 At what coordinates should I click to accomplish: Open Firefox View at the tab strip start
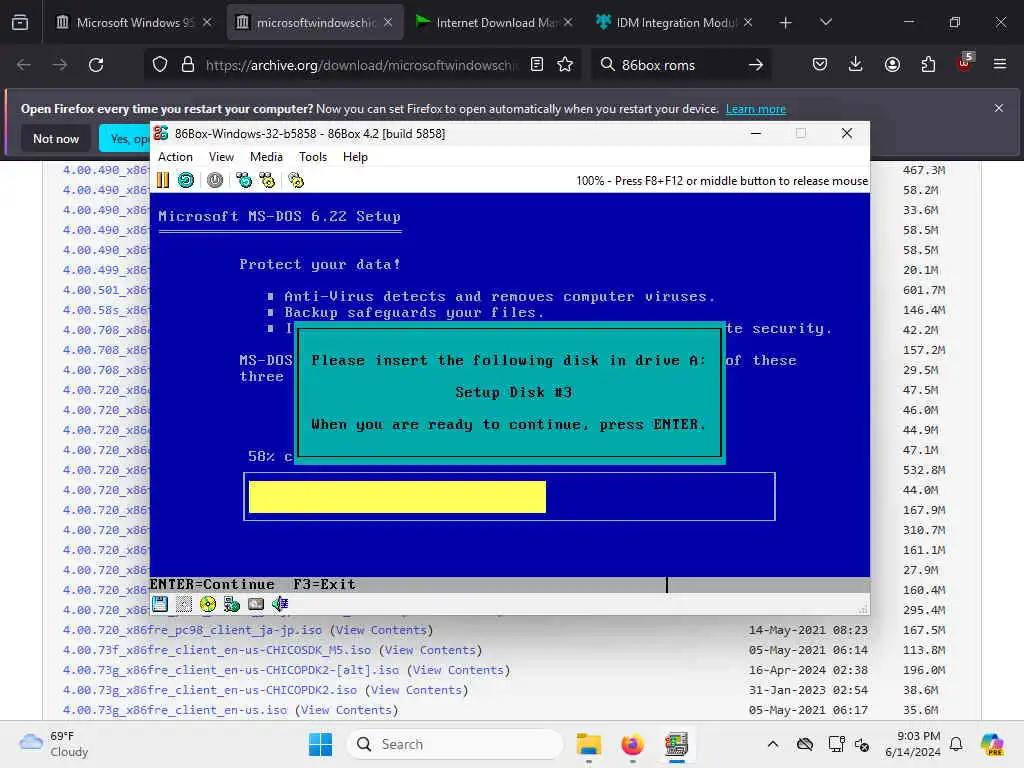point(20,23)
